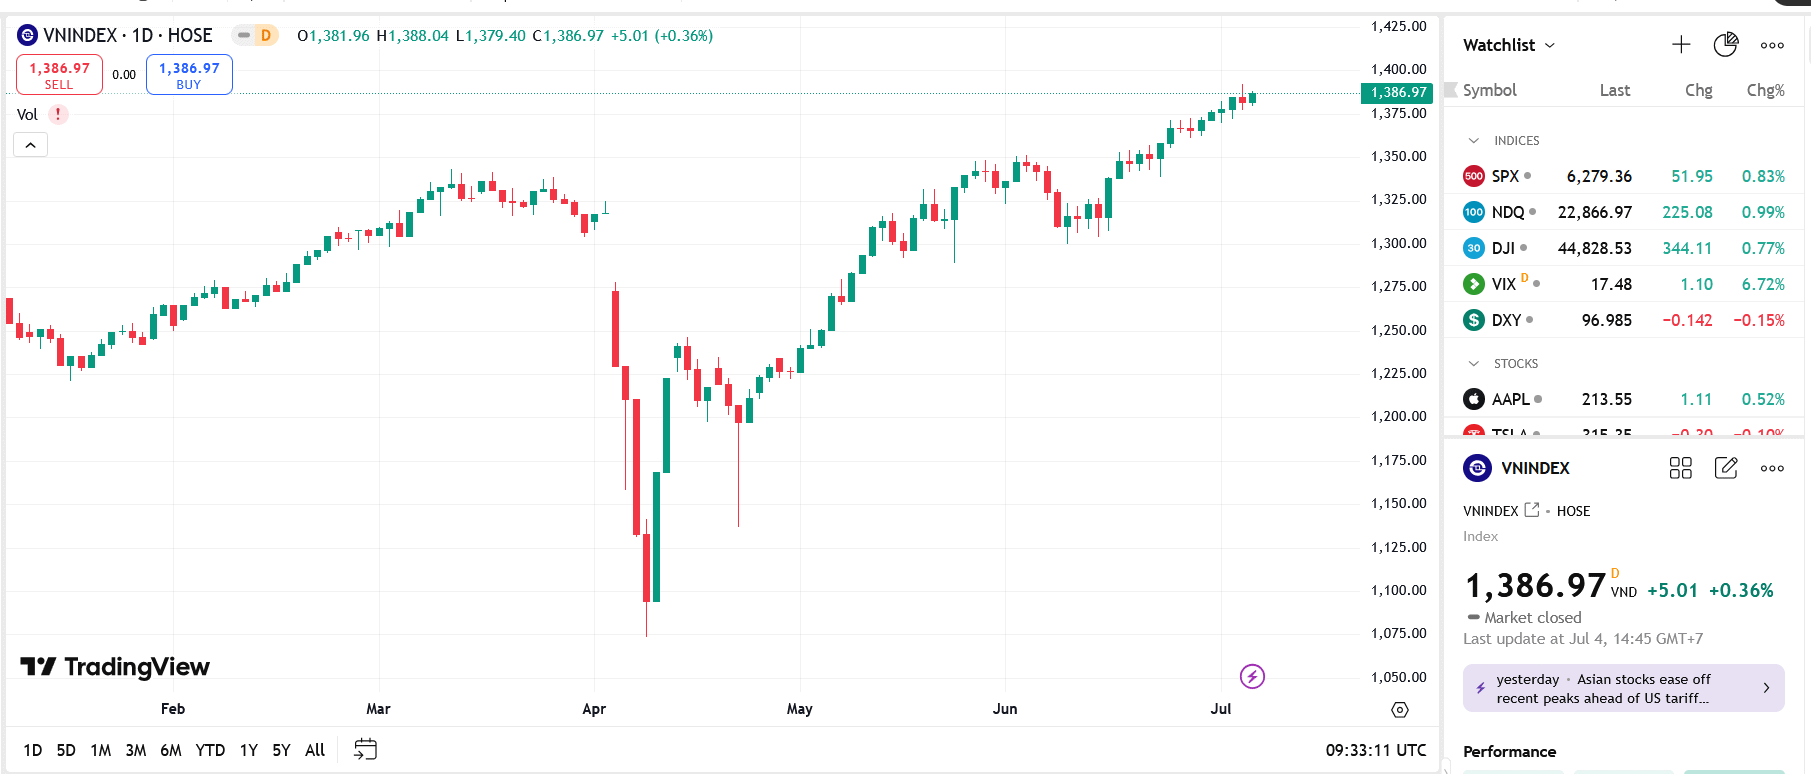This screenshot has height=774, width=1811.
Task: Click the VNINDEX edit note icon
Action: coord(1726,468)
